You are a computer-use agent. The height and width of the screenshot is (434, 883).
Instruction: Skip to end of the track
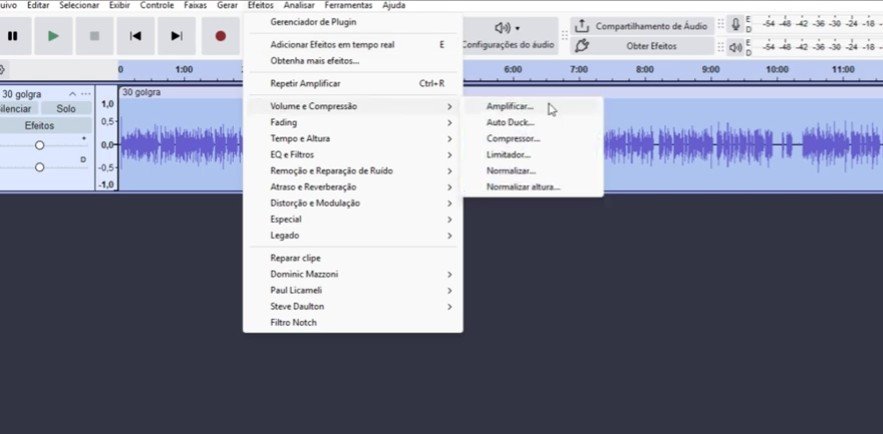pyautogui.click(x=177, y=36)
